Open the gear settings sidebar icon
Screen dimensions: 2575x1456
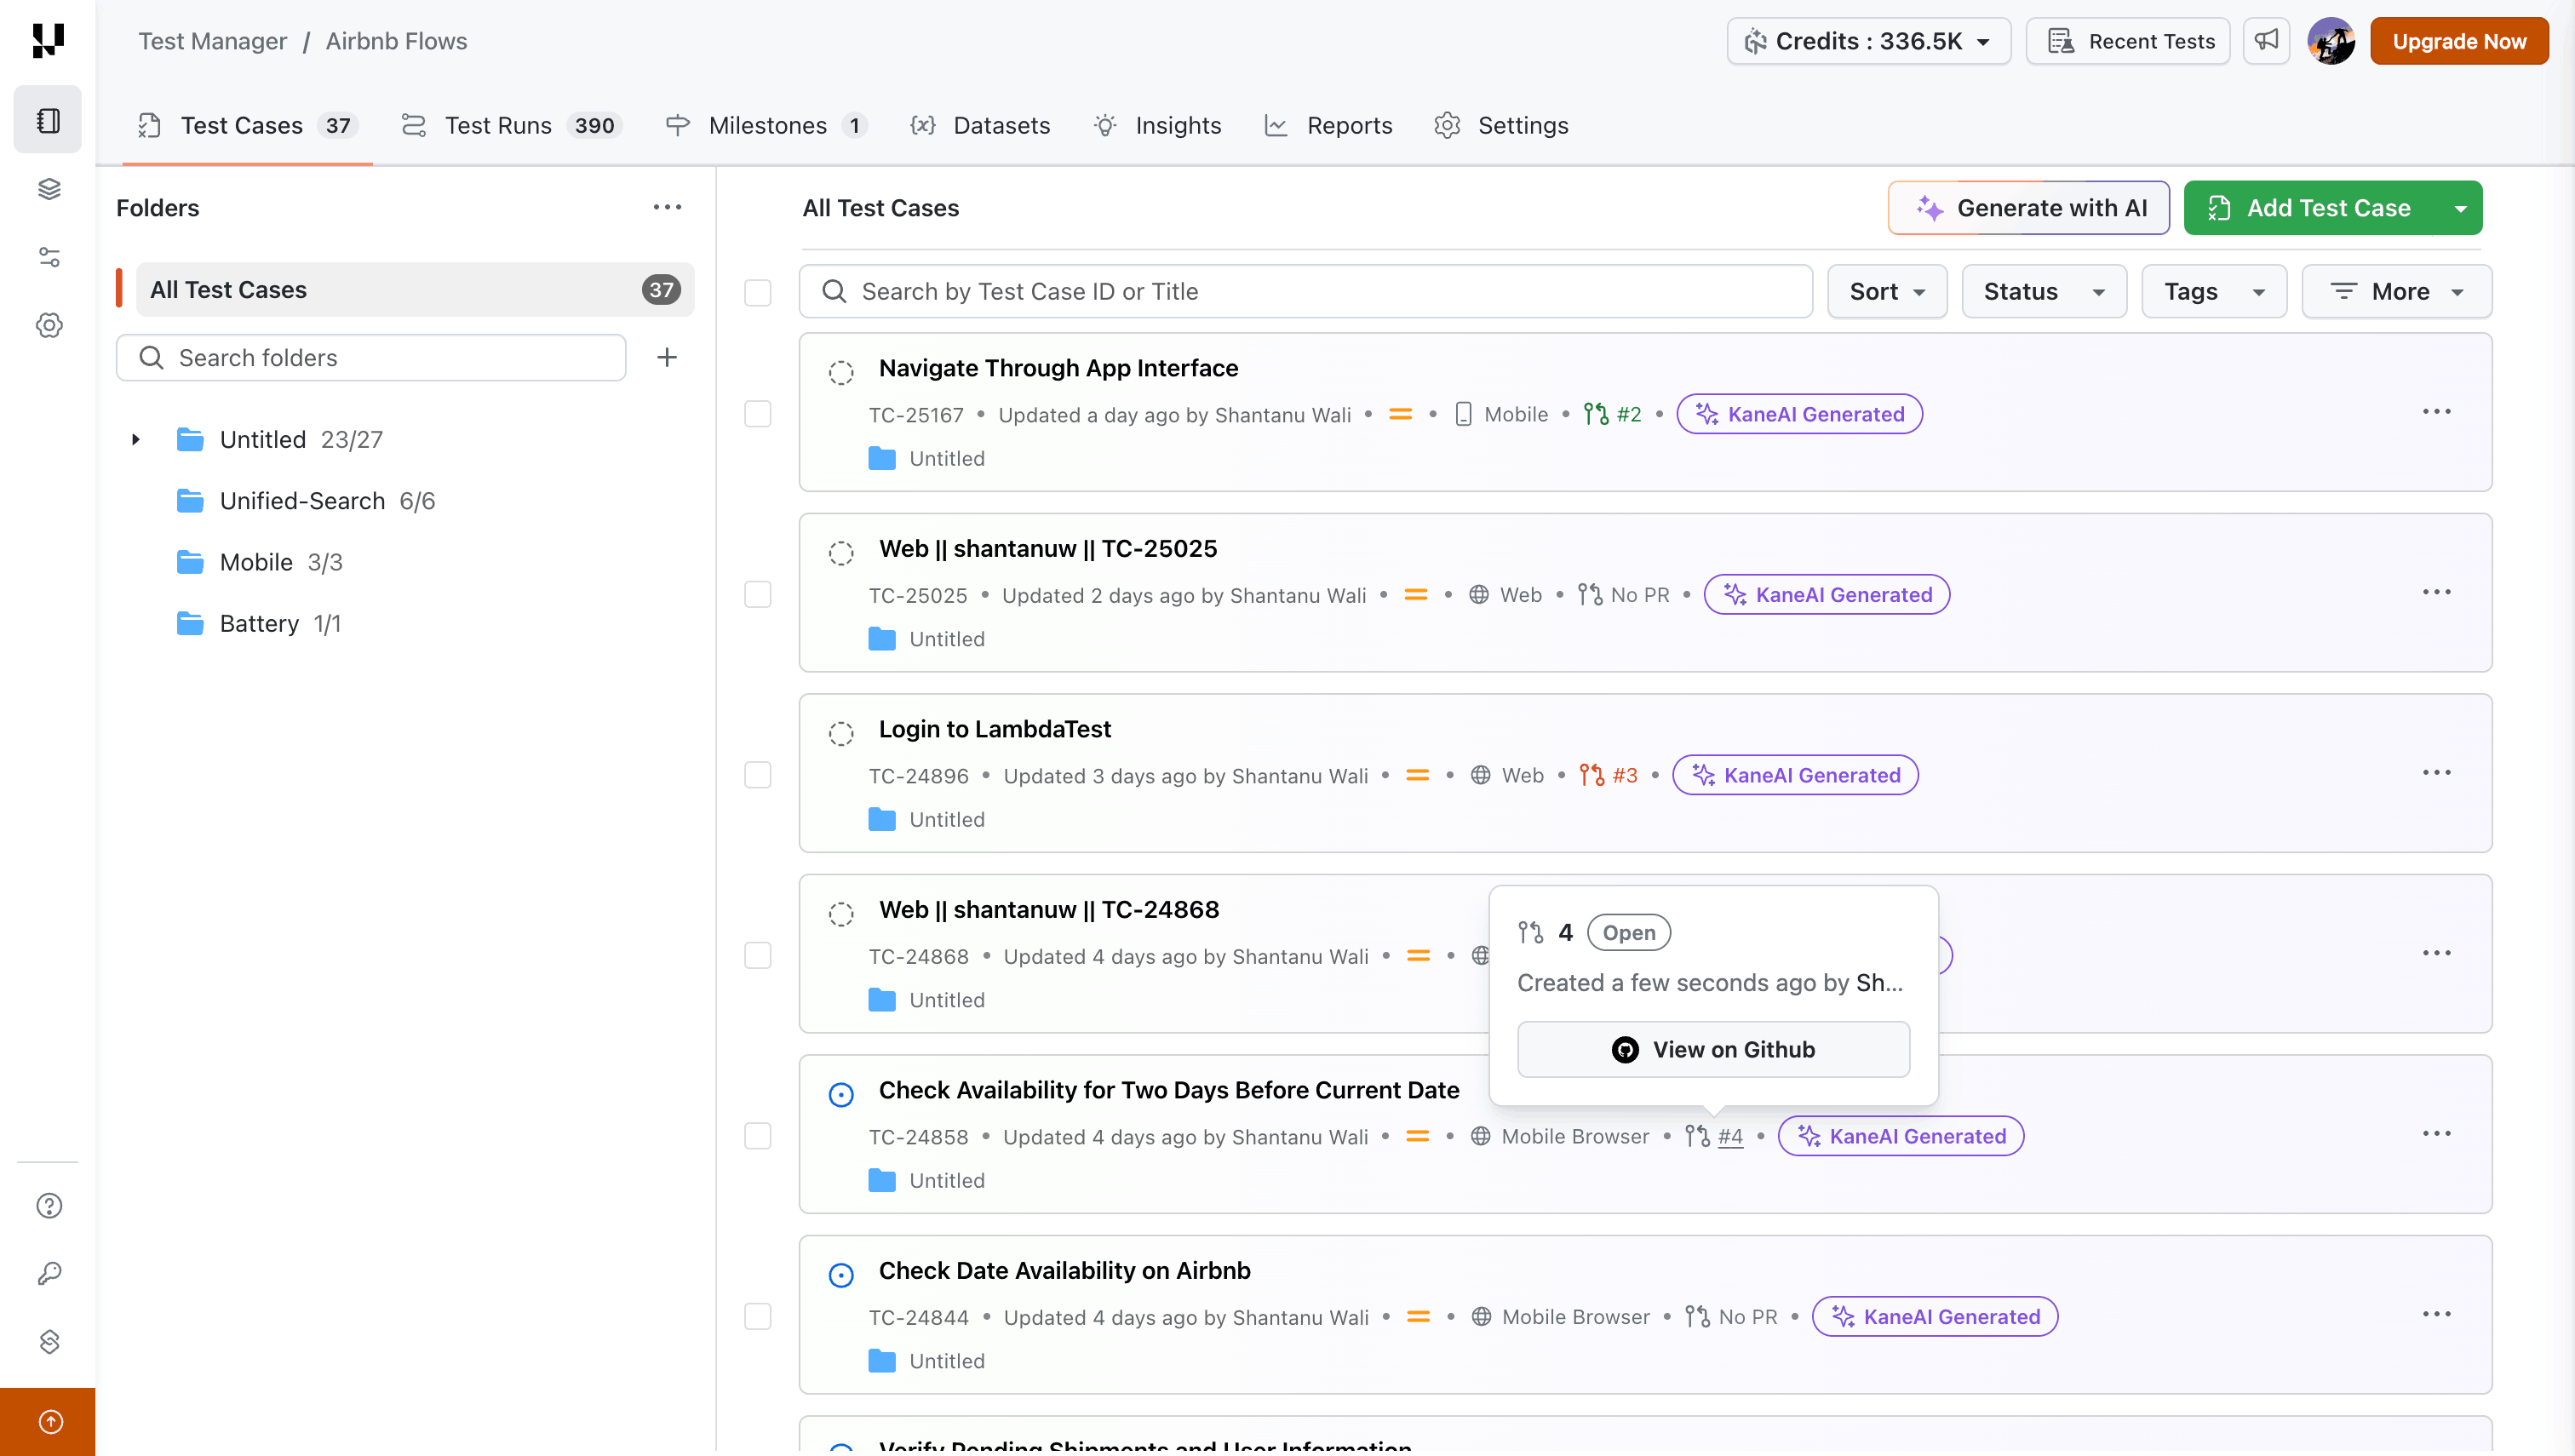(x=49, y=325)
